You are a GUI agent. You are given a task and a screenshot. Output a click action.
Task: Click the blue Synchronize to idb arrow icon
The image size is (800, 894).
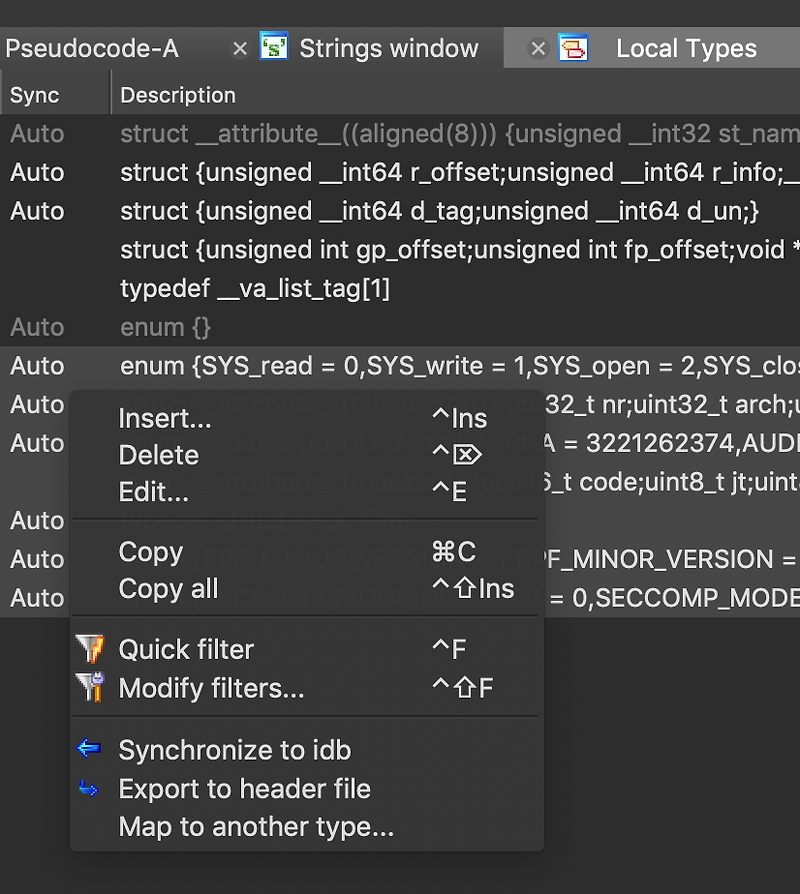click(89, 750)
